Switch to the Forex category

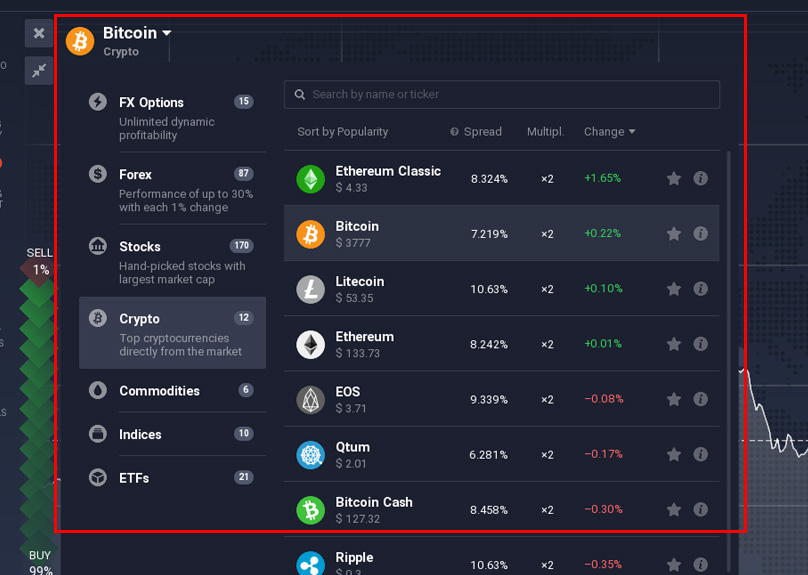coord(172,189)
